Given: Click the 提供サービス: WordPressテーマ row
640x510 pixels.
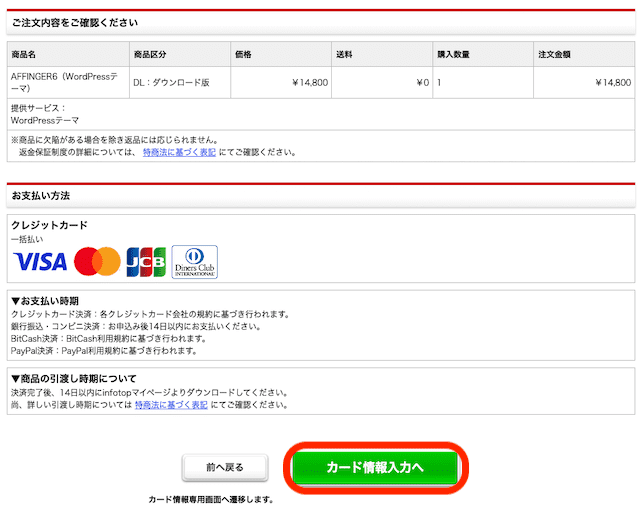Looking at the screenshot, I should pyautogui.click(x=321, y=114).
